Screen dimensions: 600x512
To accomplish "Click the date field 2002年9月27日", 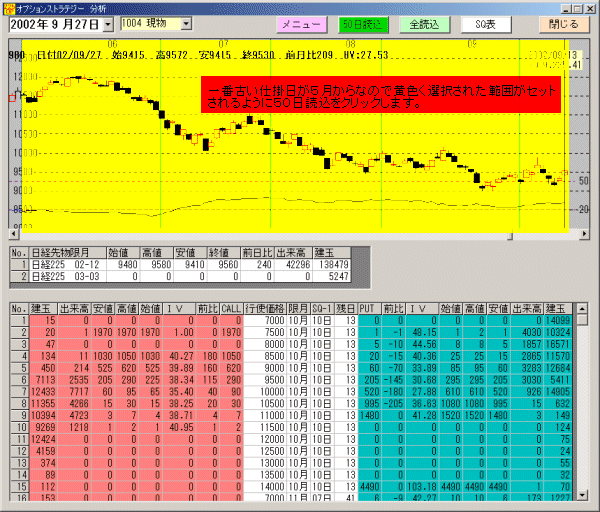I will [x=56, y=25].
